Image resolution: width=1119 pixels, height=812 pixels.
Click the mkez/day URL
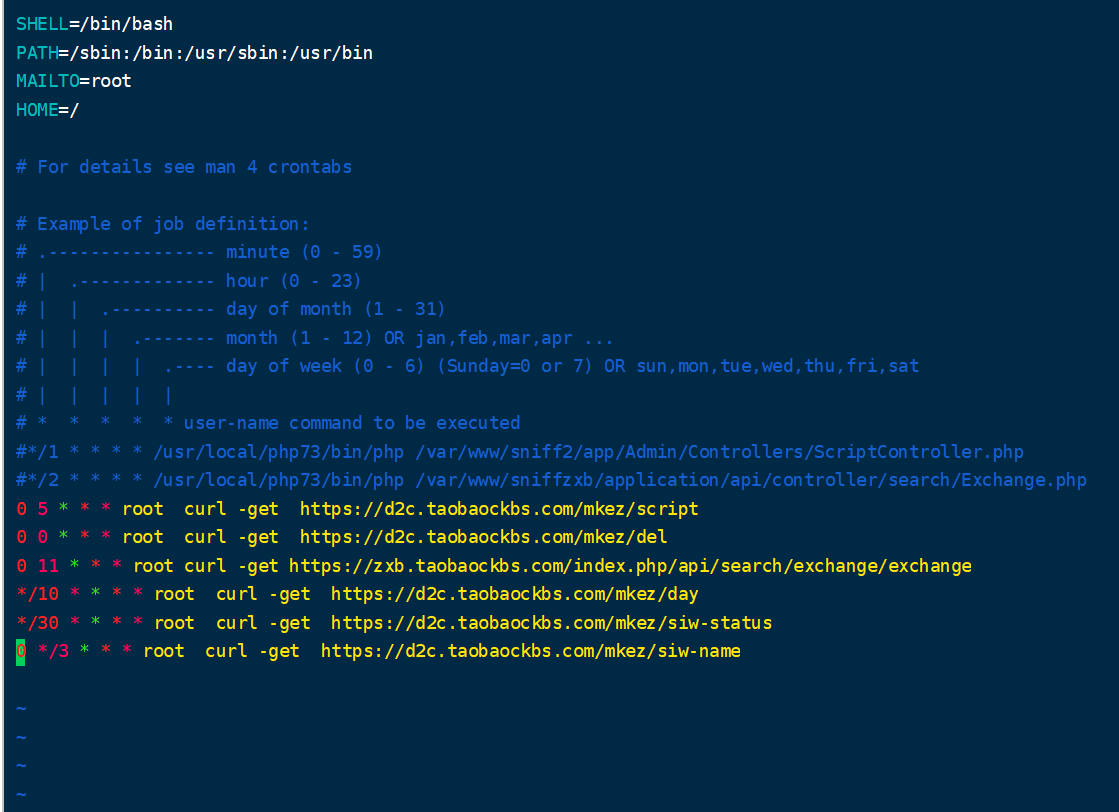tap(514, 594)
